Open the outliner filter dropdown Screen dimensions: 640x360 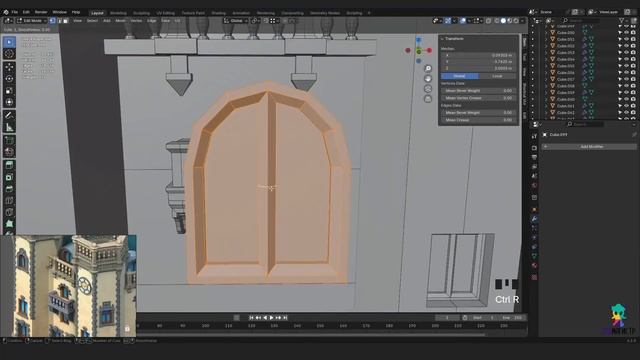(623, 20)
